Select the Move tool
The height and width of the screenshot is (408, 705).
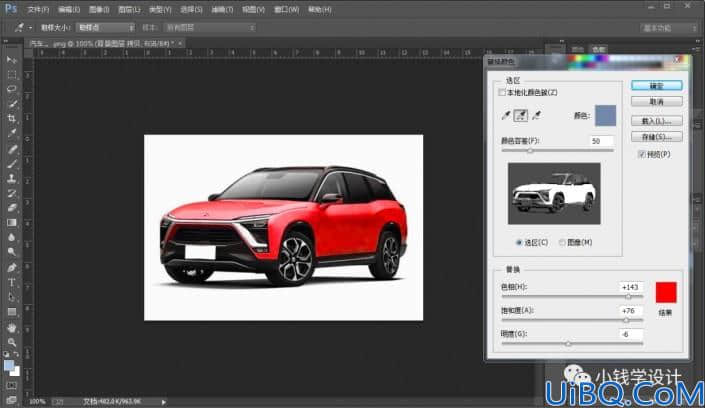[x=12, y=60]
